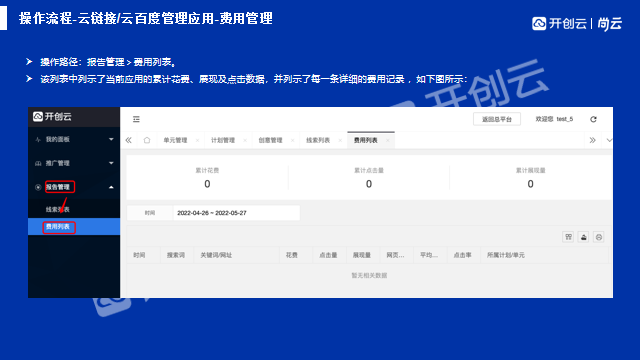Switch to the 单元管理 tab
The height and width of the screenshot is (360, 640).
pyautogui.click(x=176, y=140)
